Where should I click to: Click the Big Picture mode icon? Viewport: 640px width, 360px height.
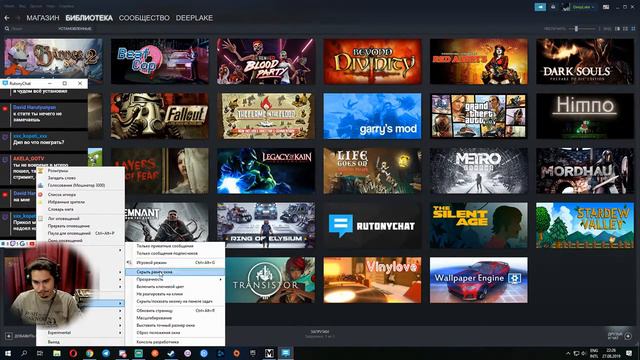point(606,7)
